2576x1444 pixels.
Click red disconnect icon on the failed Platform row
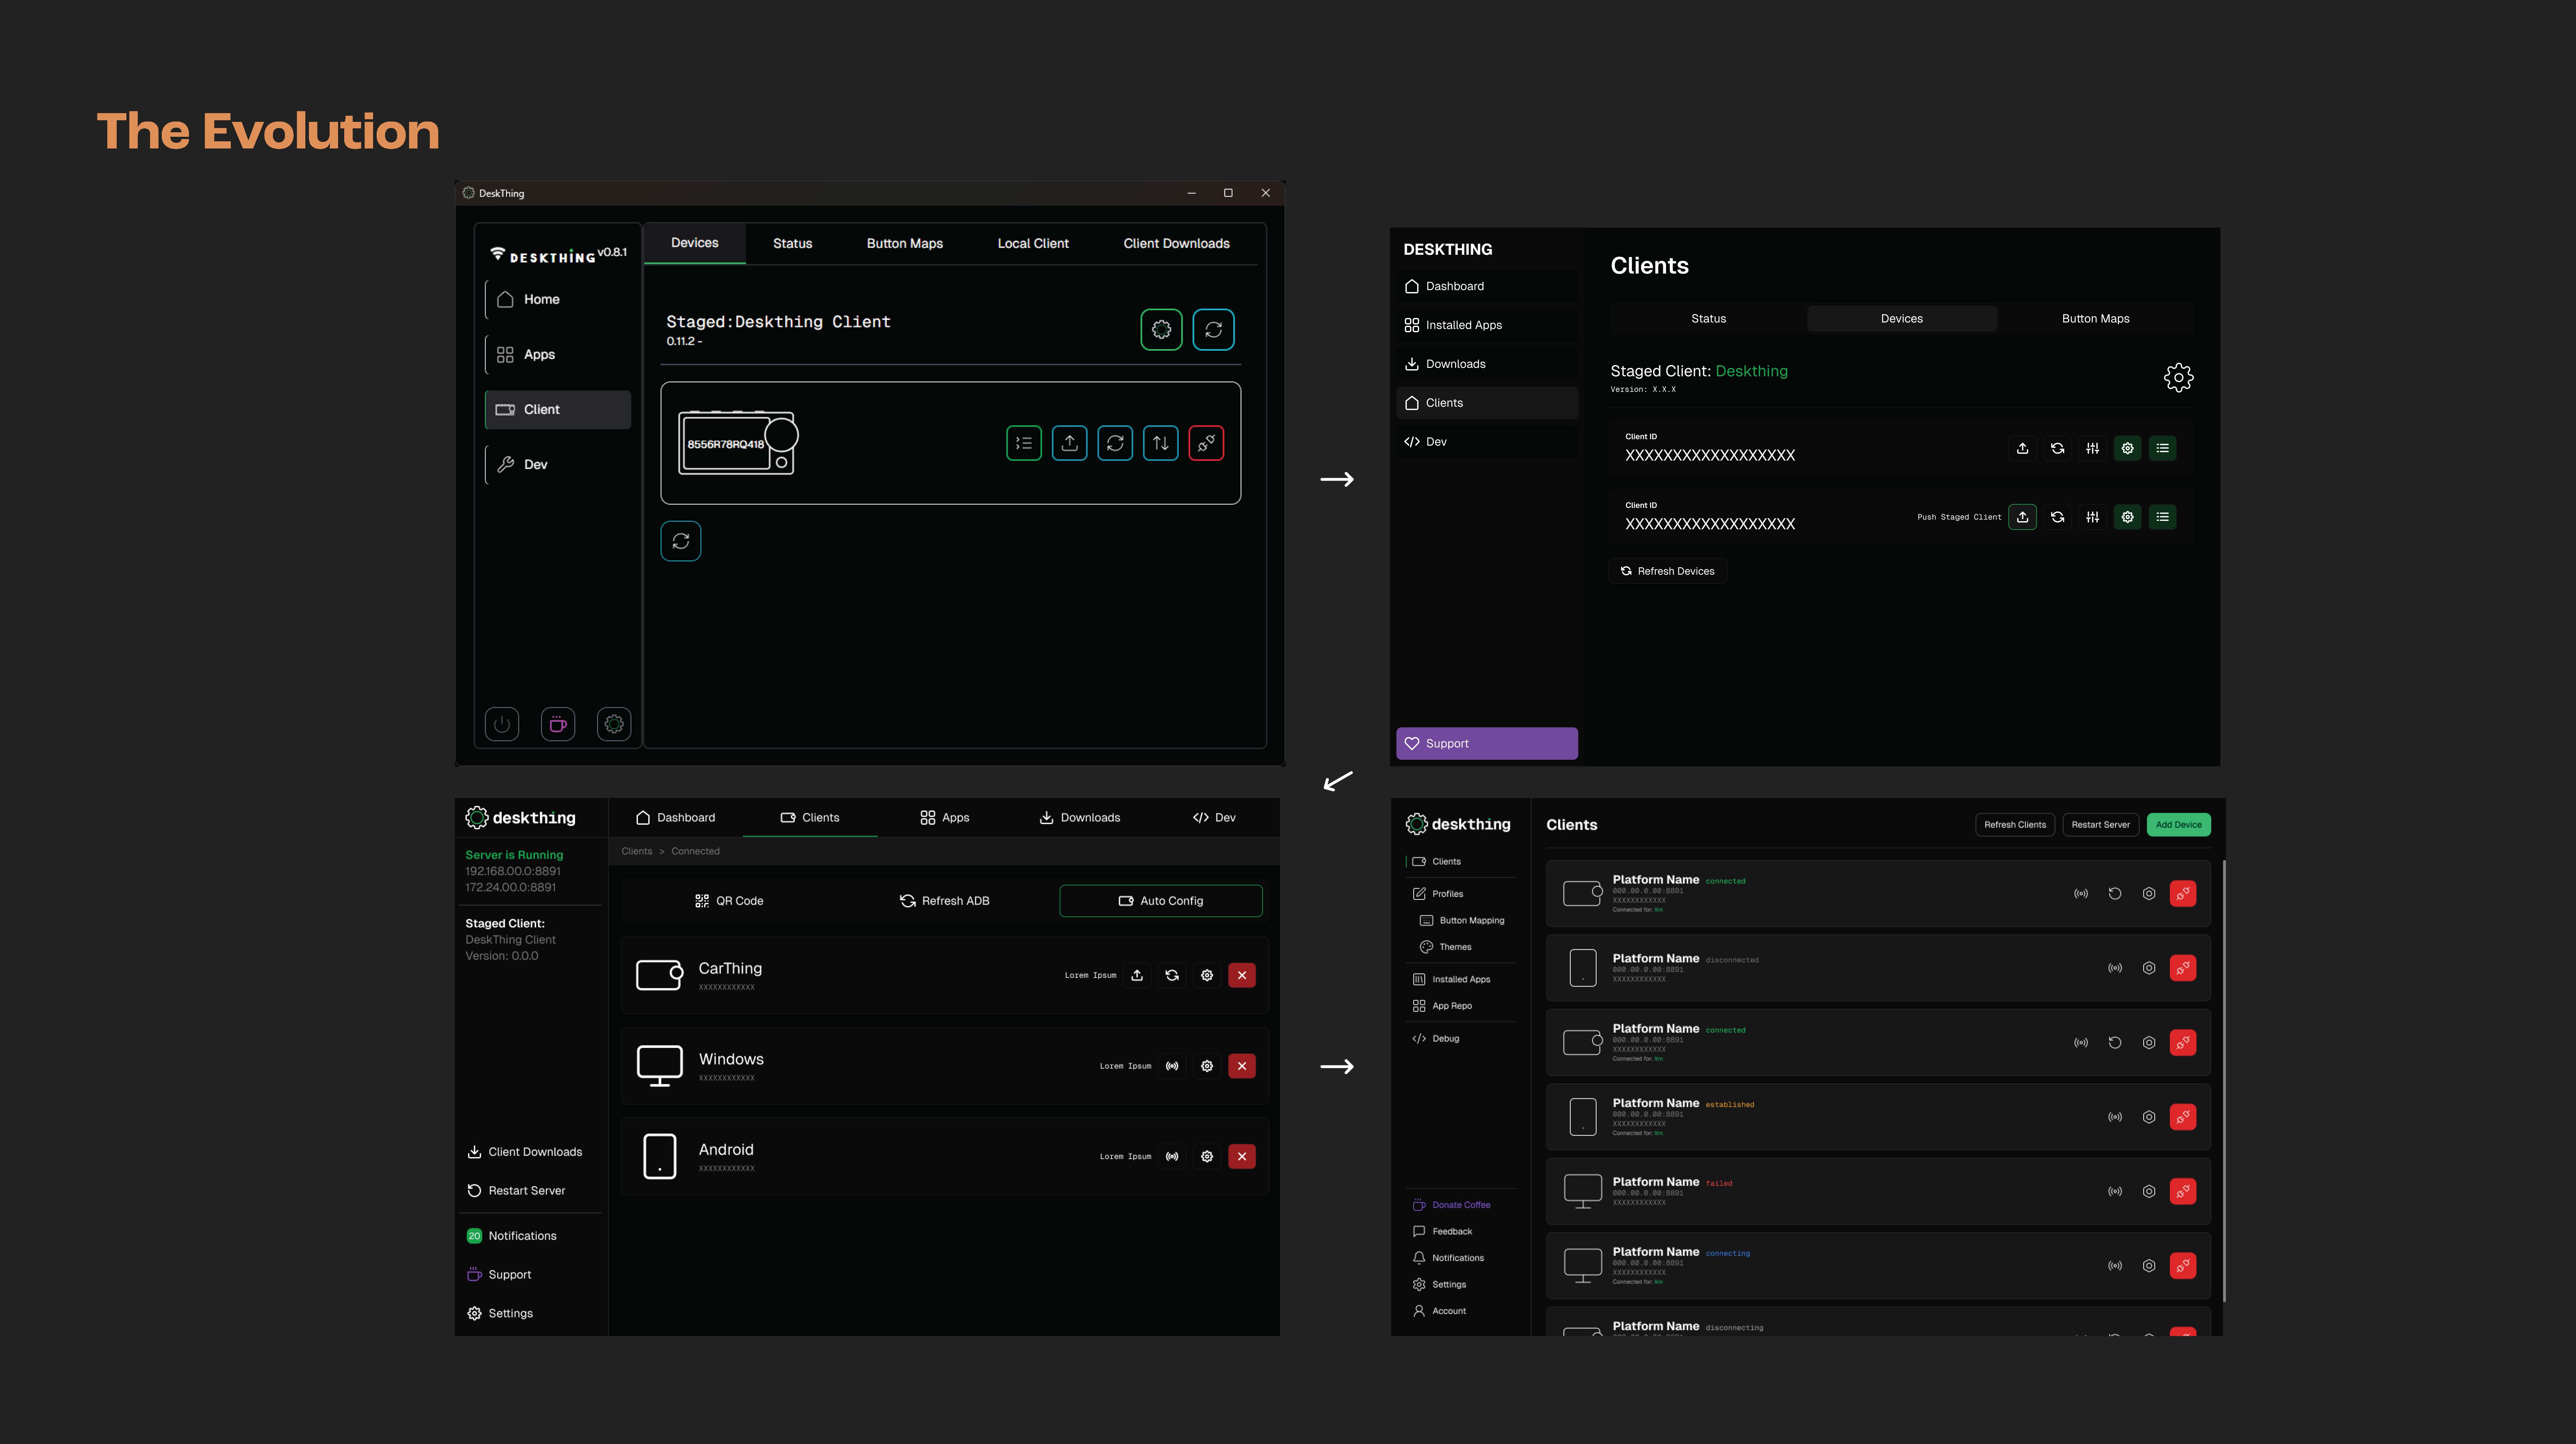(2183, 1191)
